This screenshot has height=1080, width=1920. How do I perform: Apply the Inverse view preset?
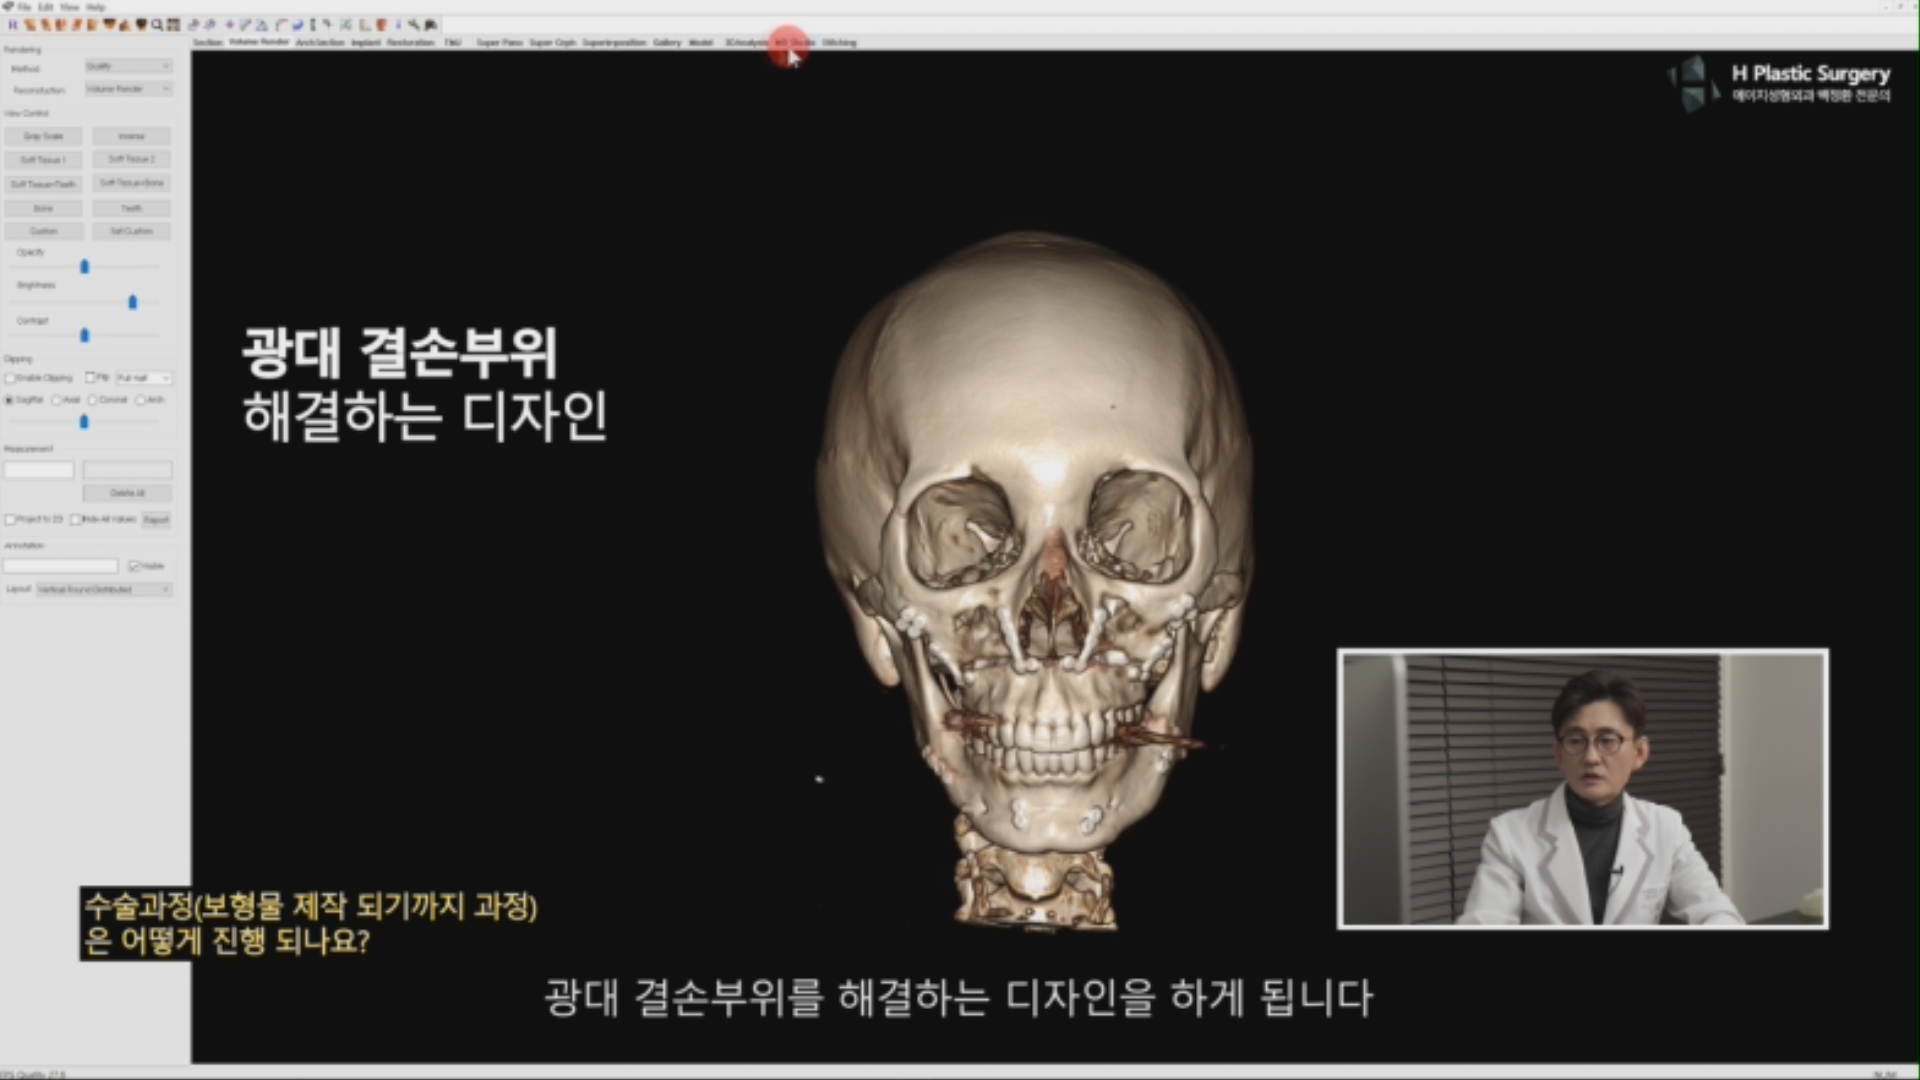click(131, 136)
